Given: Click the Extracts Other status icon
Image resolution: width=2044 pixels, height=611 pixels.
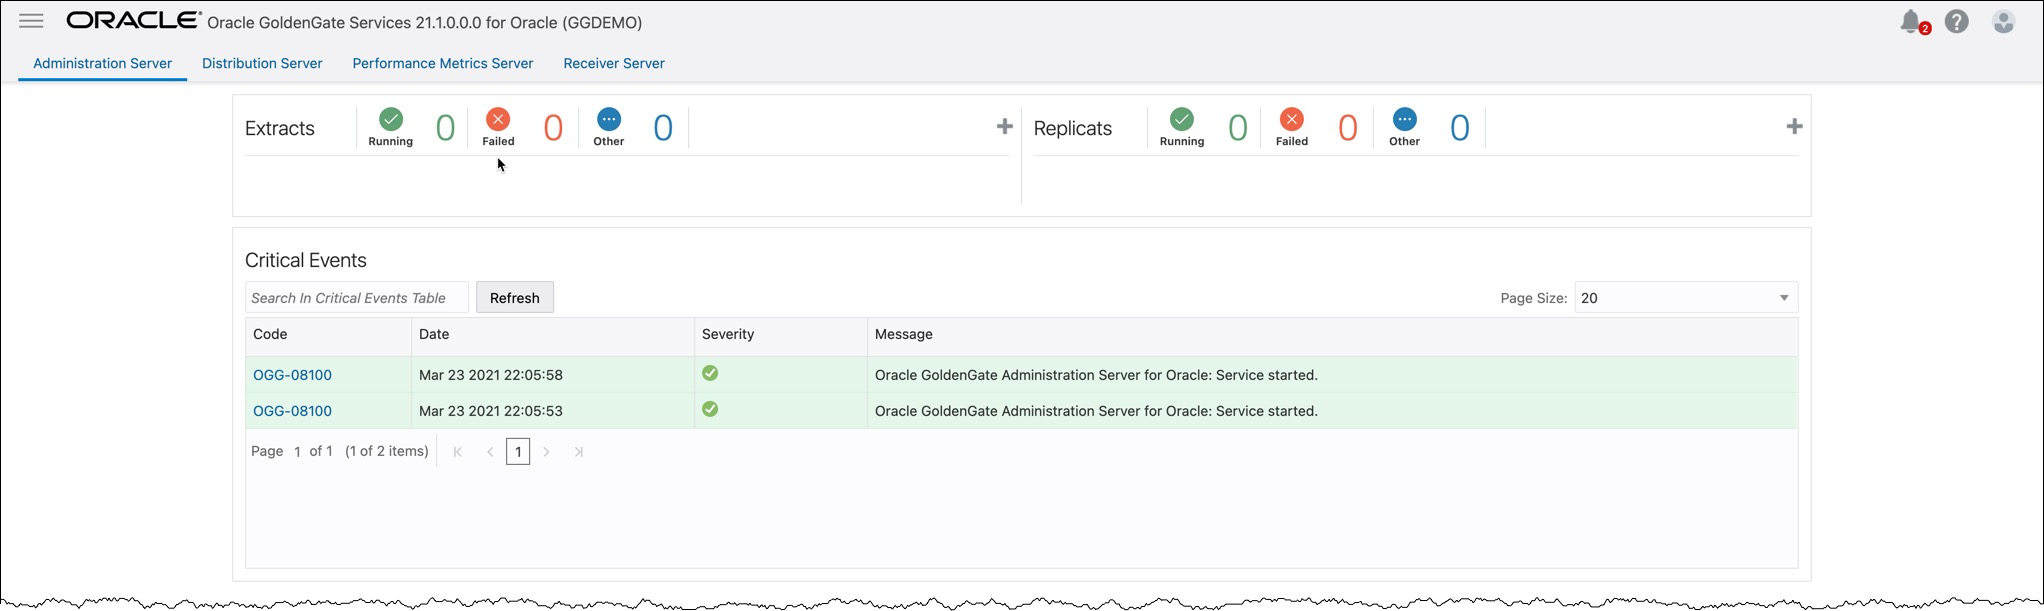Looking at the screenshot, I should pyautogui.click(x=609, y=119).
